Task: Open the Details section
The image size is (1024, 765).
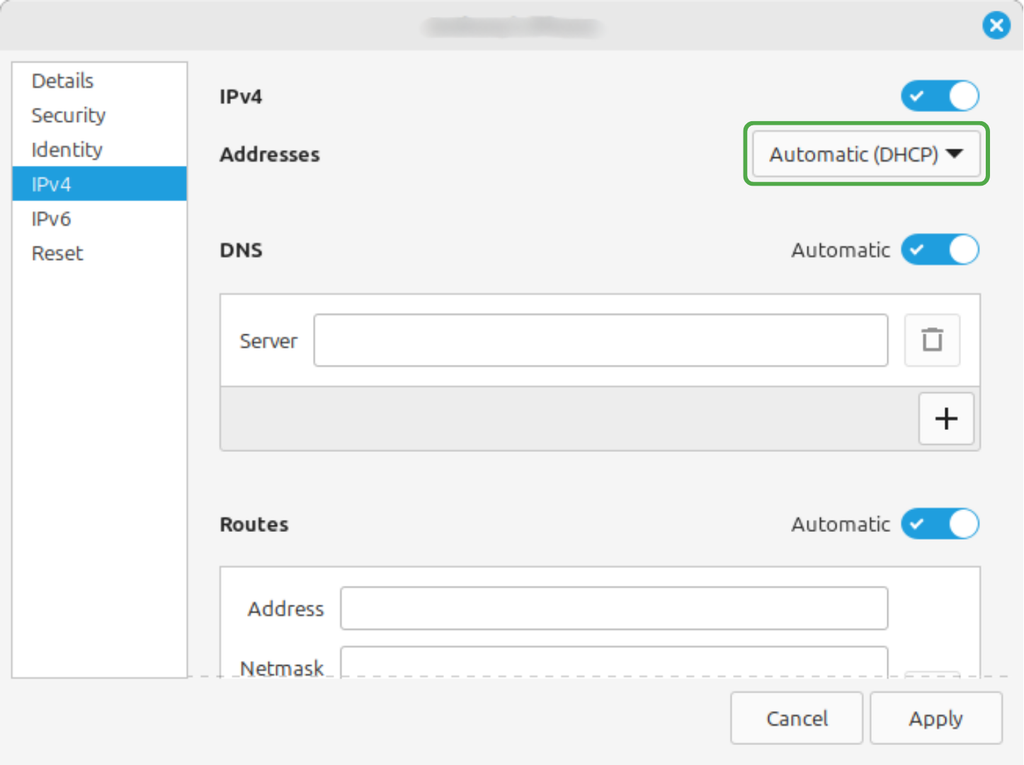Action: 99,80
